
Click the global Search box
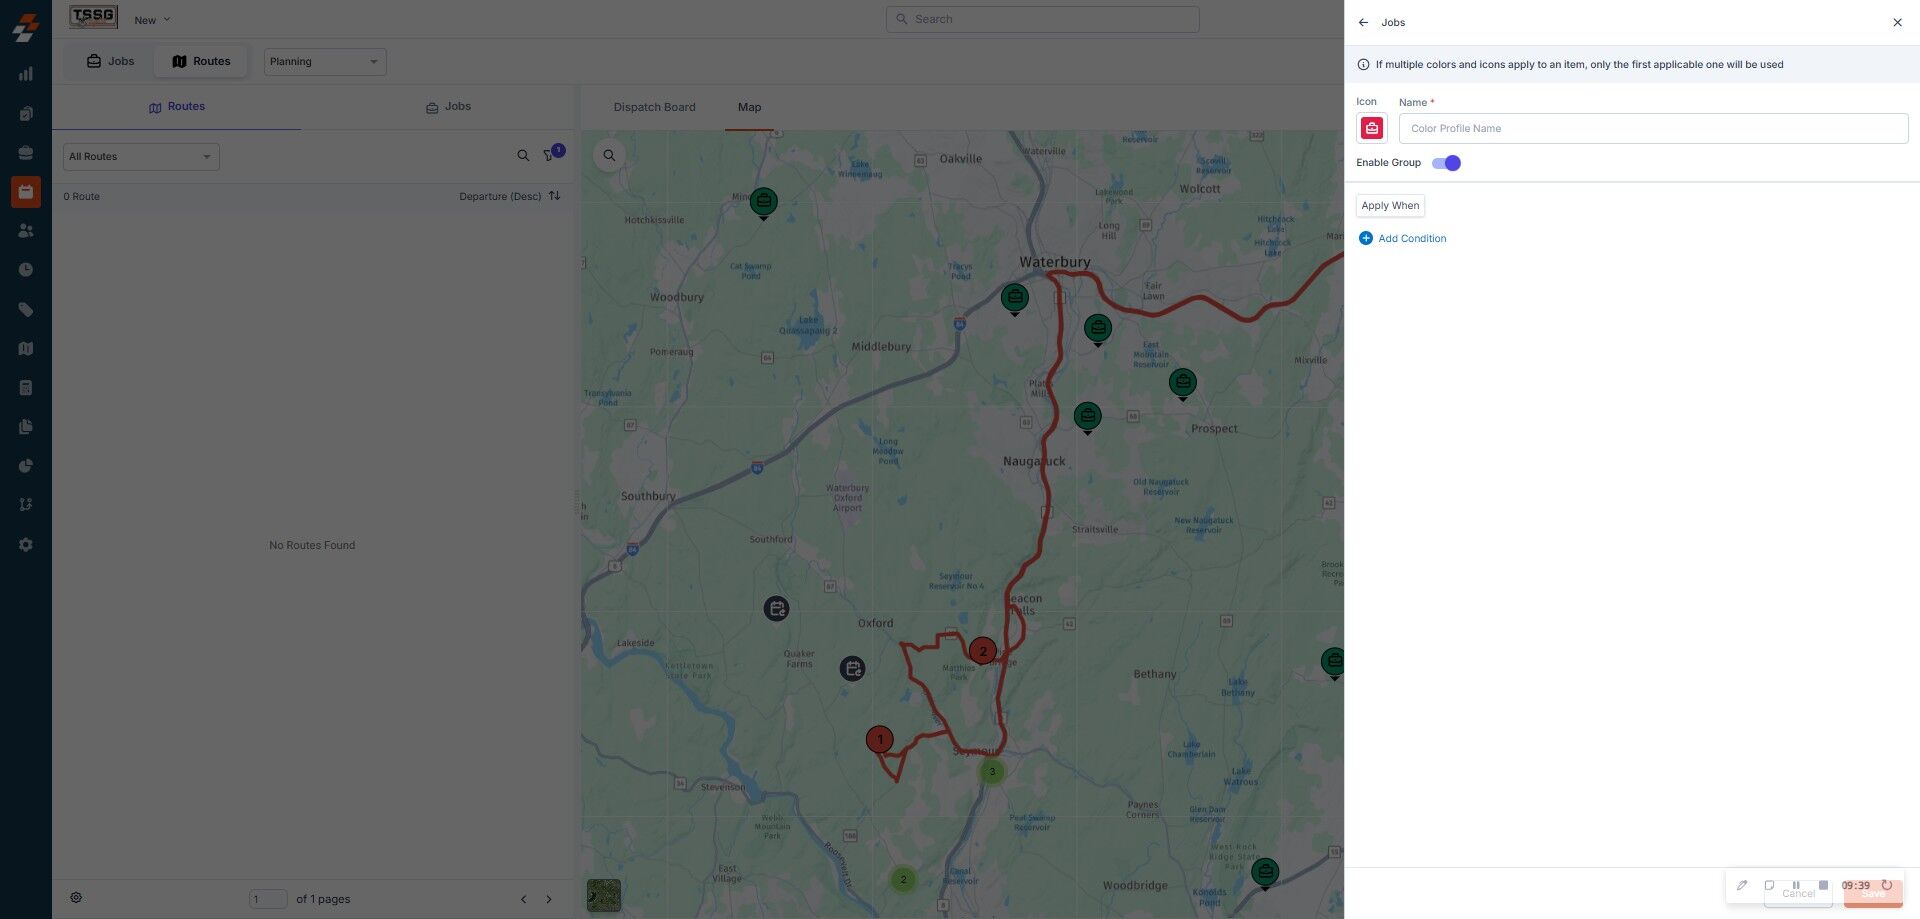1042,19
